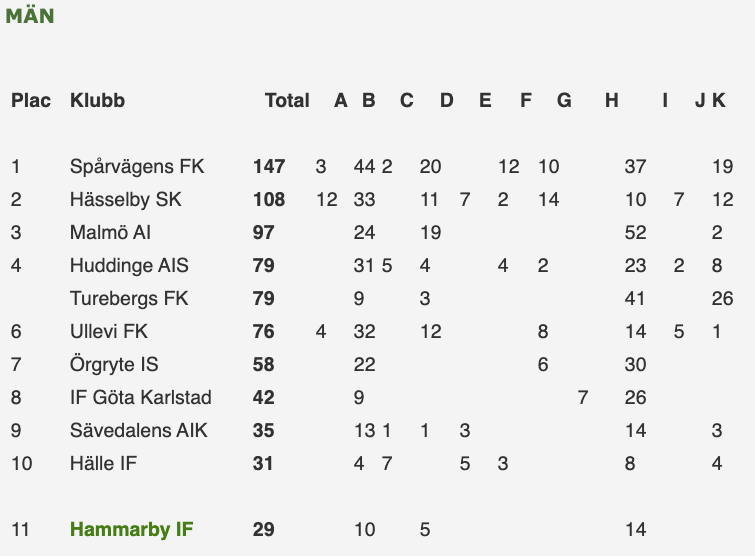This screenshot has width=755, height=556.
Task: Select Hässelby SK total of 108
Action: [269, 200]
